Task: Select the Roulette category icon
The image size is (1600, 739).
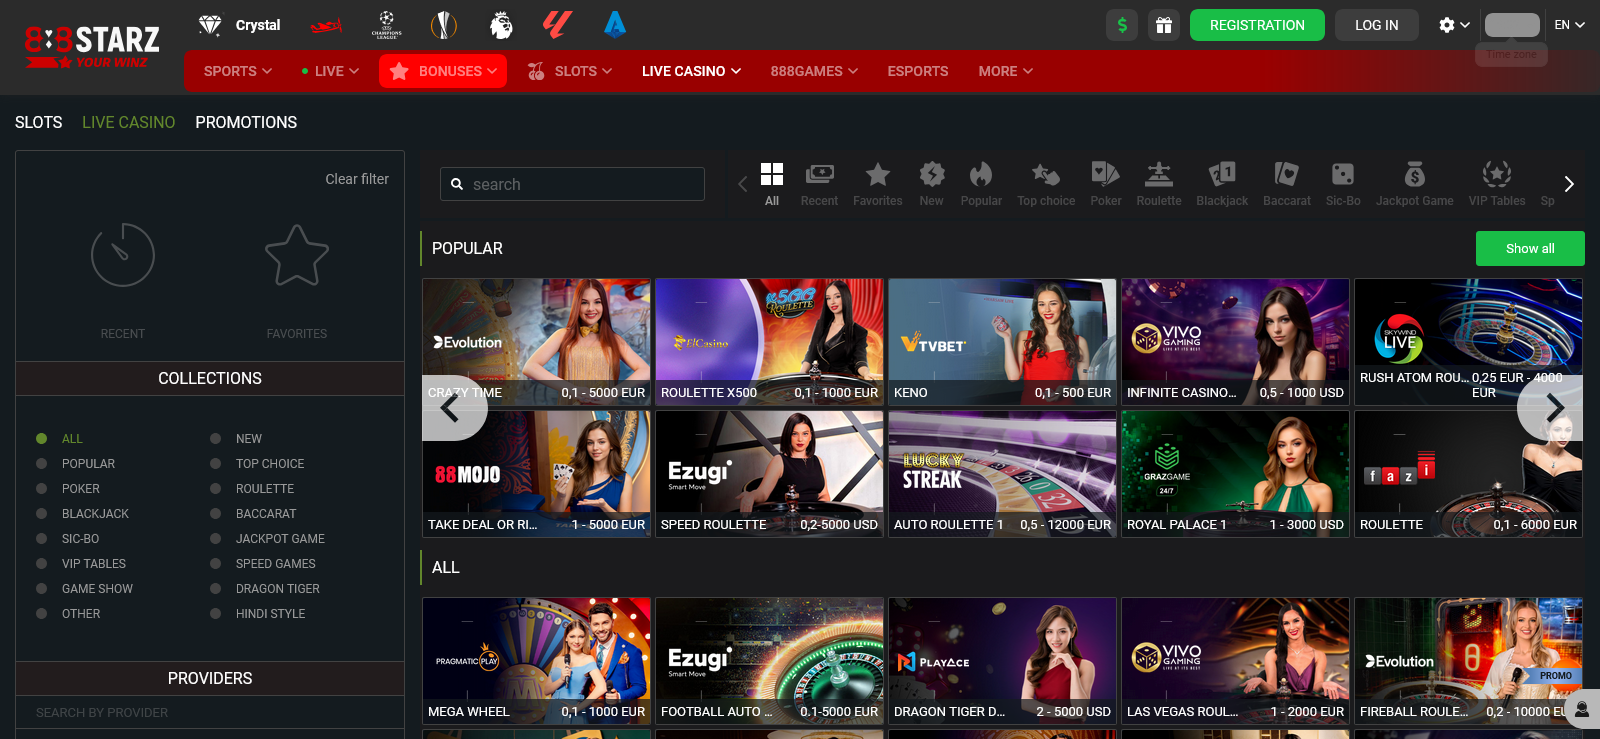Action: (x=1159, y=185)
